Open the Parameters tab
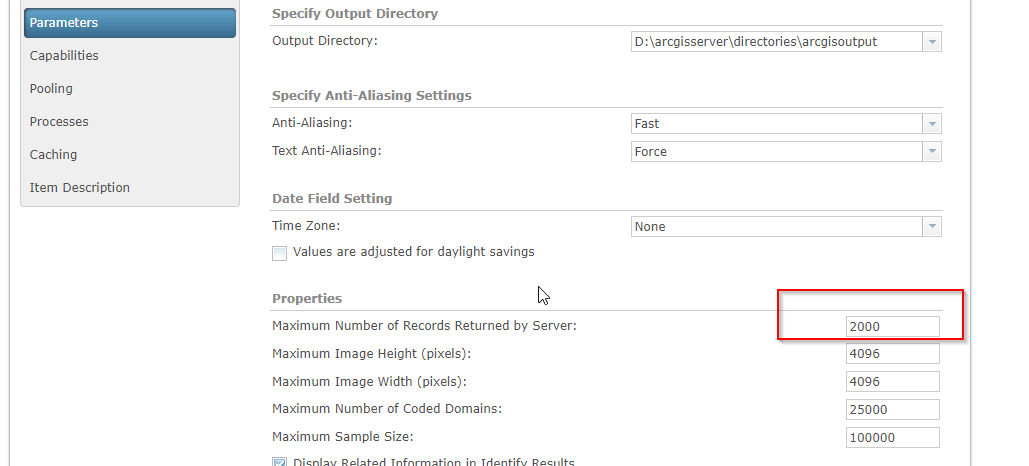 130,23
